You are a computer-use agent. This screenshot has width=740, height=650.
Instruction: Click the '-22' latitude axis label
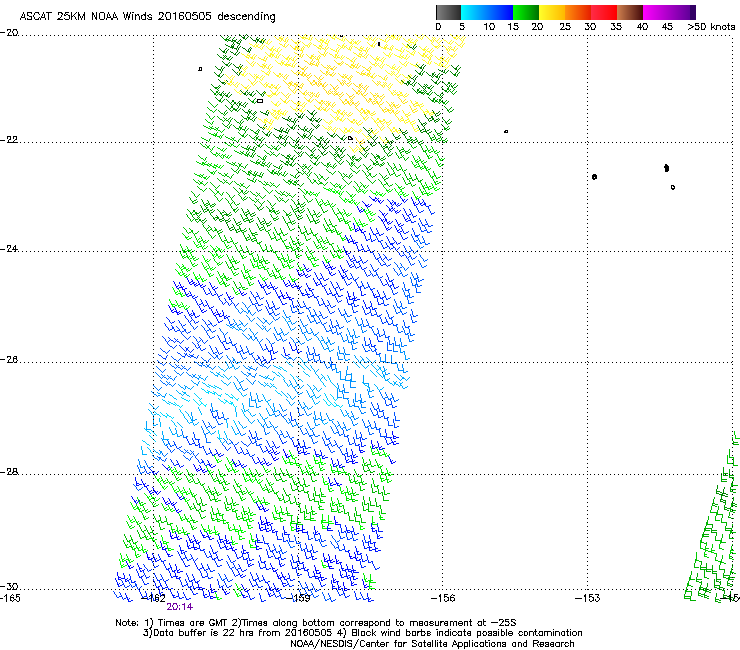(9, 140)
